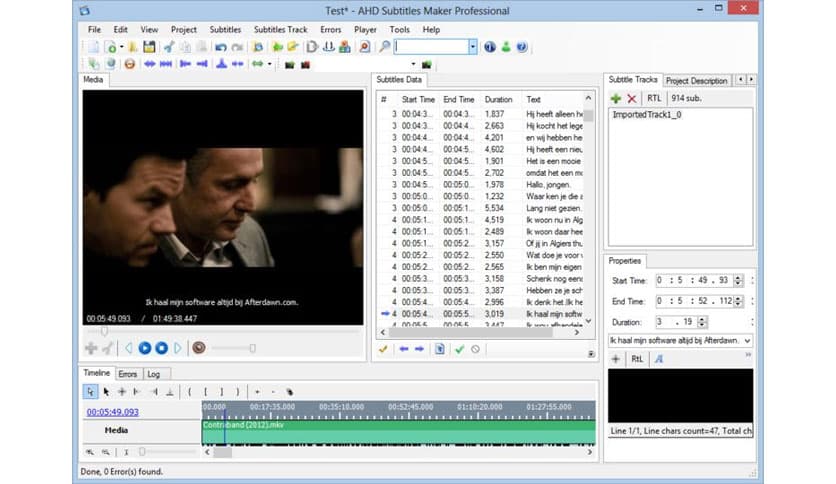This screenshot has height=484, width=836.
Task: Open the Subtitles Track menu
Action: tap(280, 29)
